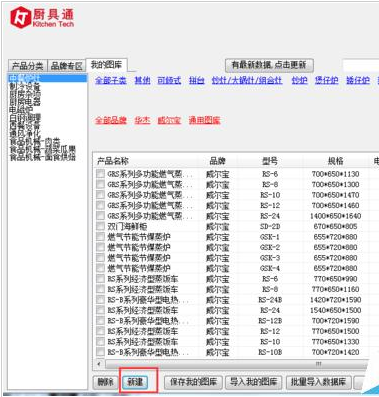Screen dimensions: 379x397
Task: Open the 矮仔炉 subcategory link
Action: tap(358, 80)
